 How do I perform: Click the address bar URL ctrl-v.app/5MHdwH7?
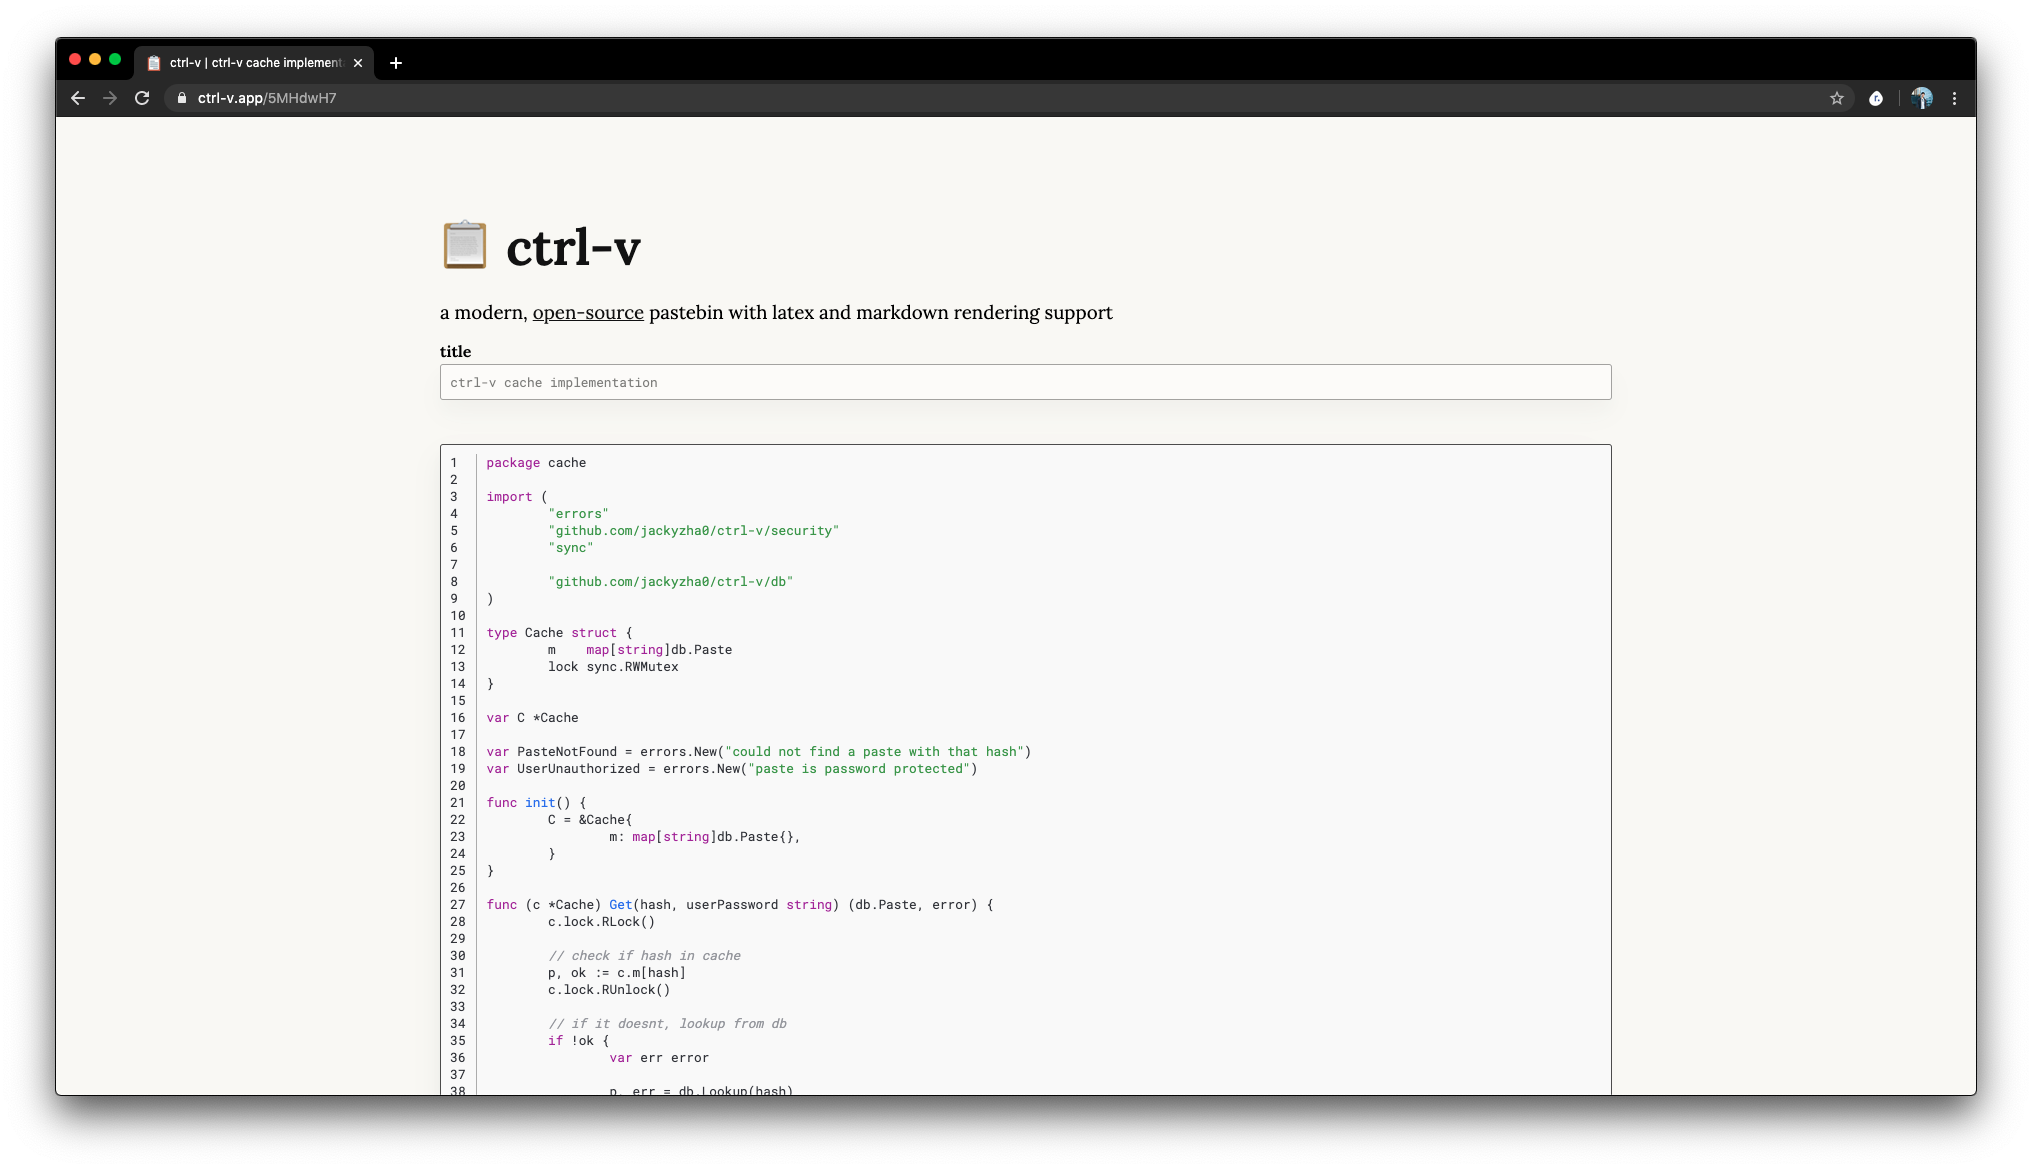coord(267,98)
